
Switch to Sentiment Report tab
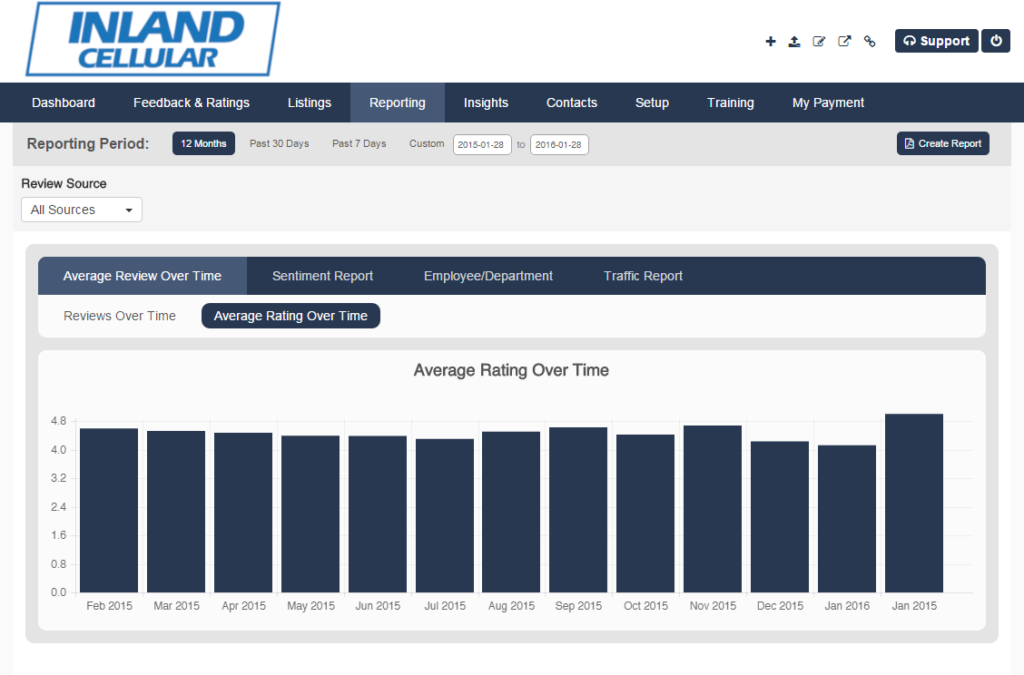(x=322, y=276)
